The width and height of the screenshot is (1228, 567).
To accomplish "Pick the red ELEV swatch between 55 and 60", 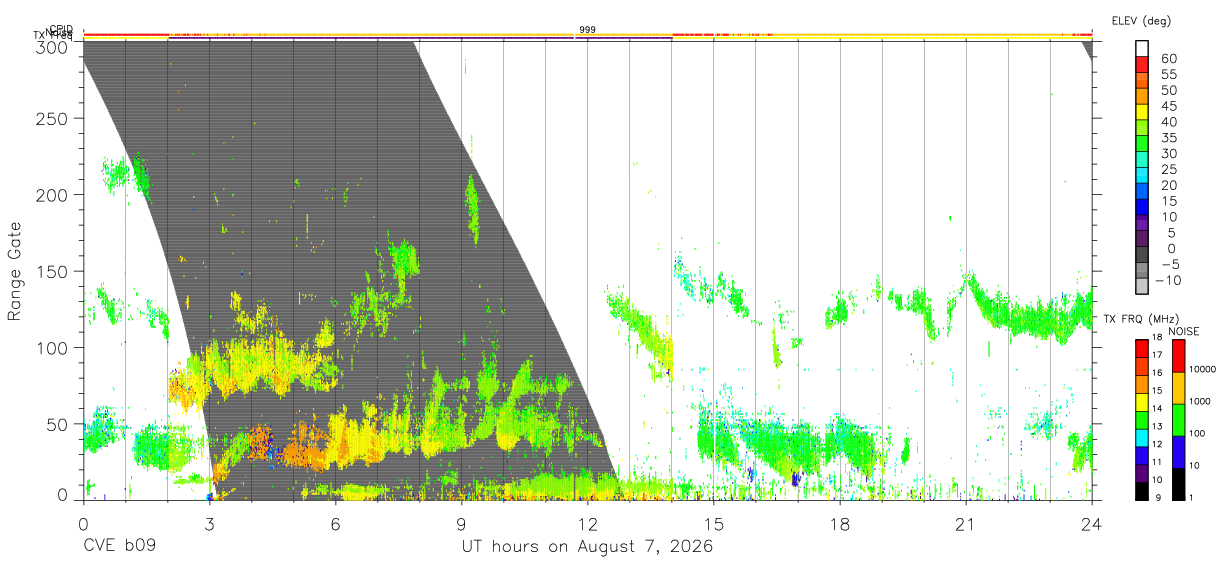I will (1142, 65).
